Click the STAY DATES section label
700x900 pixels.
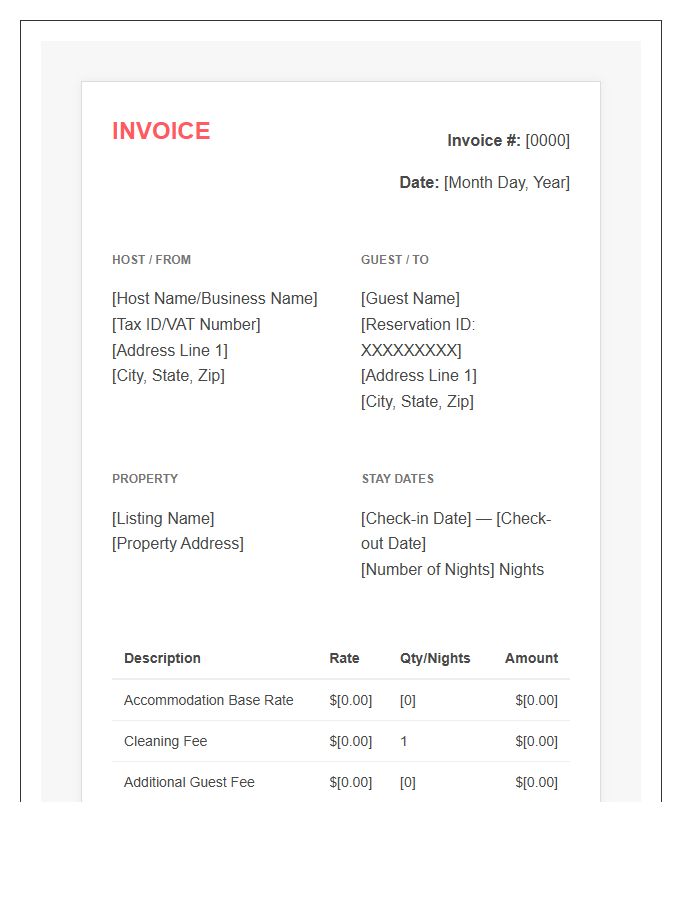click(x=398, y=479)
